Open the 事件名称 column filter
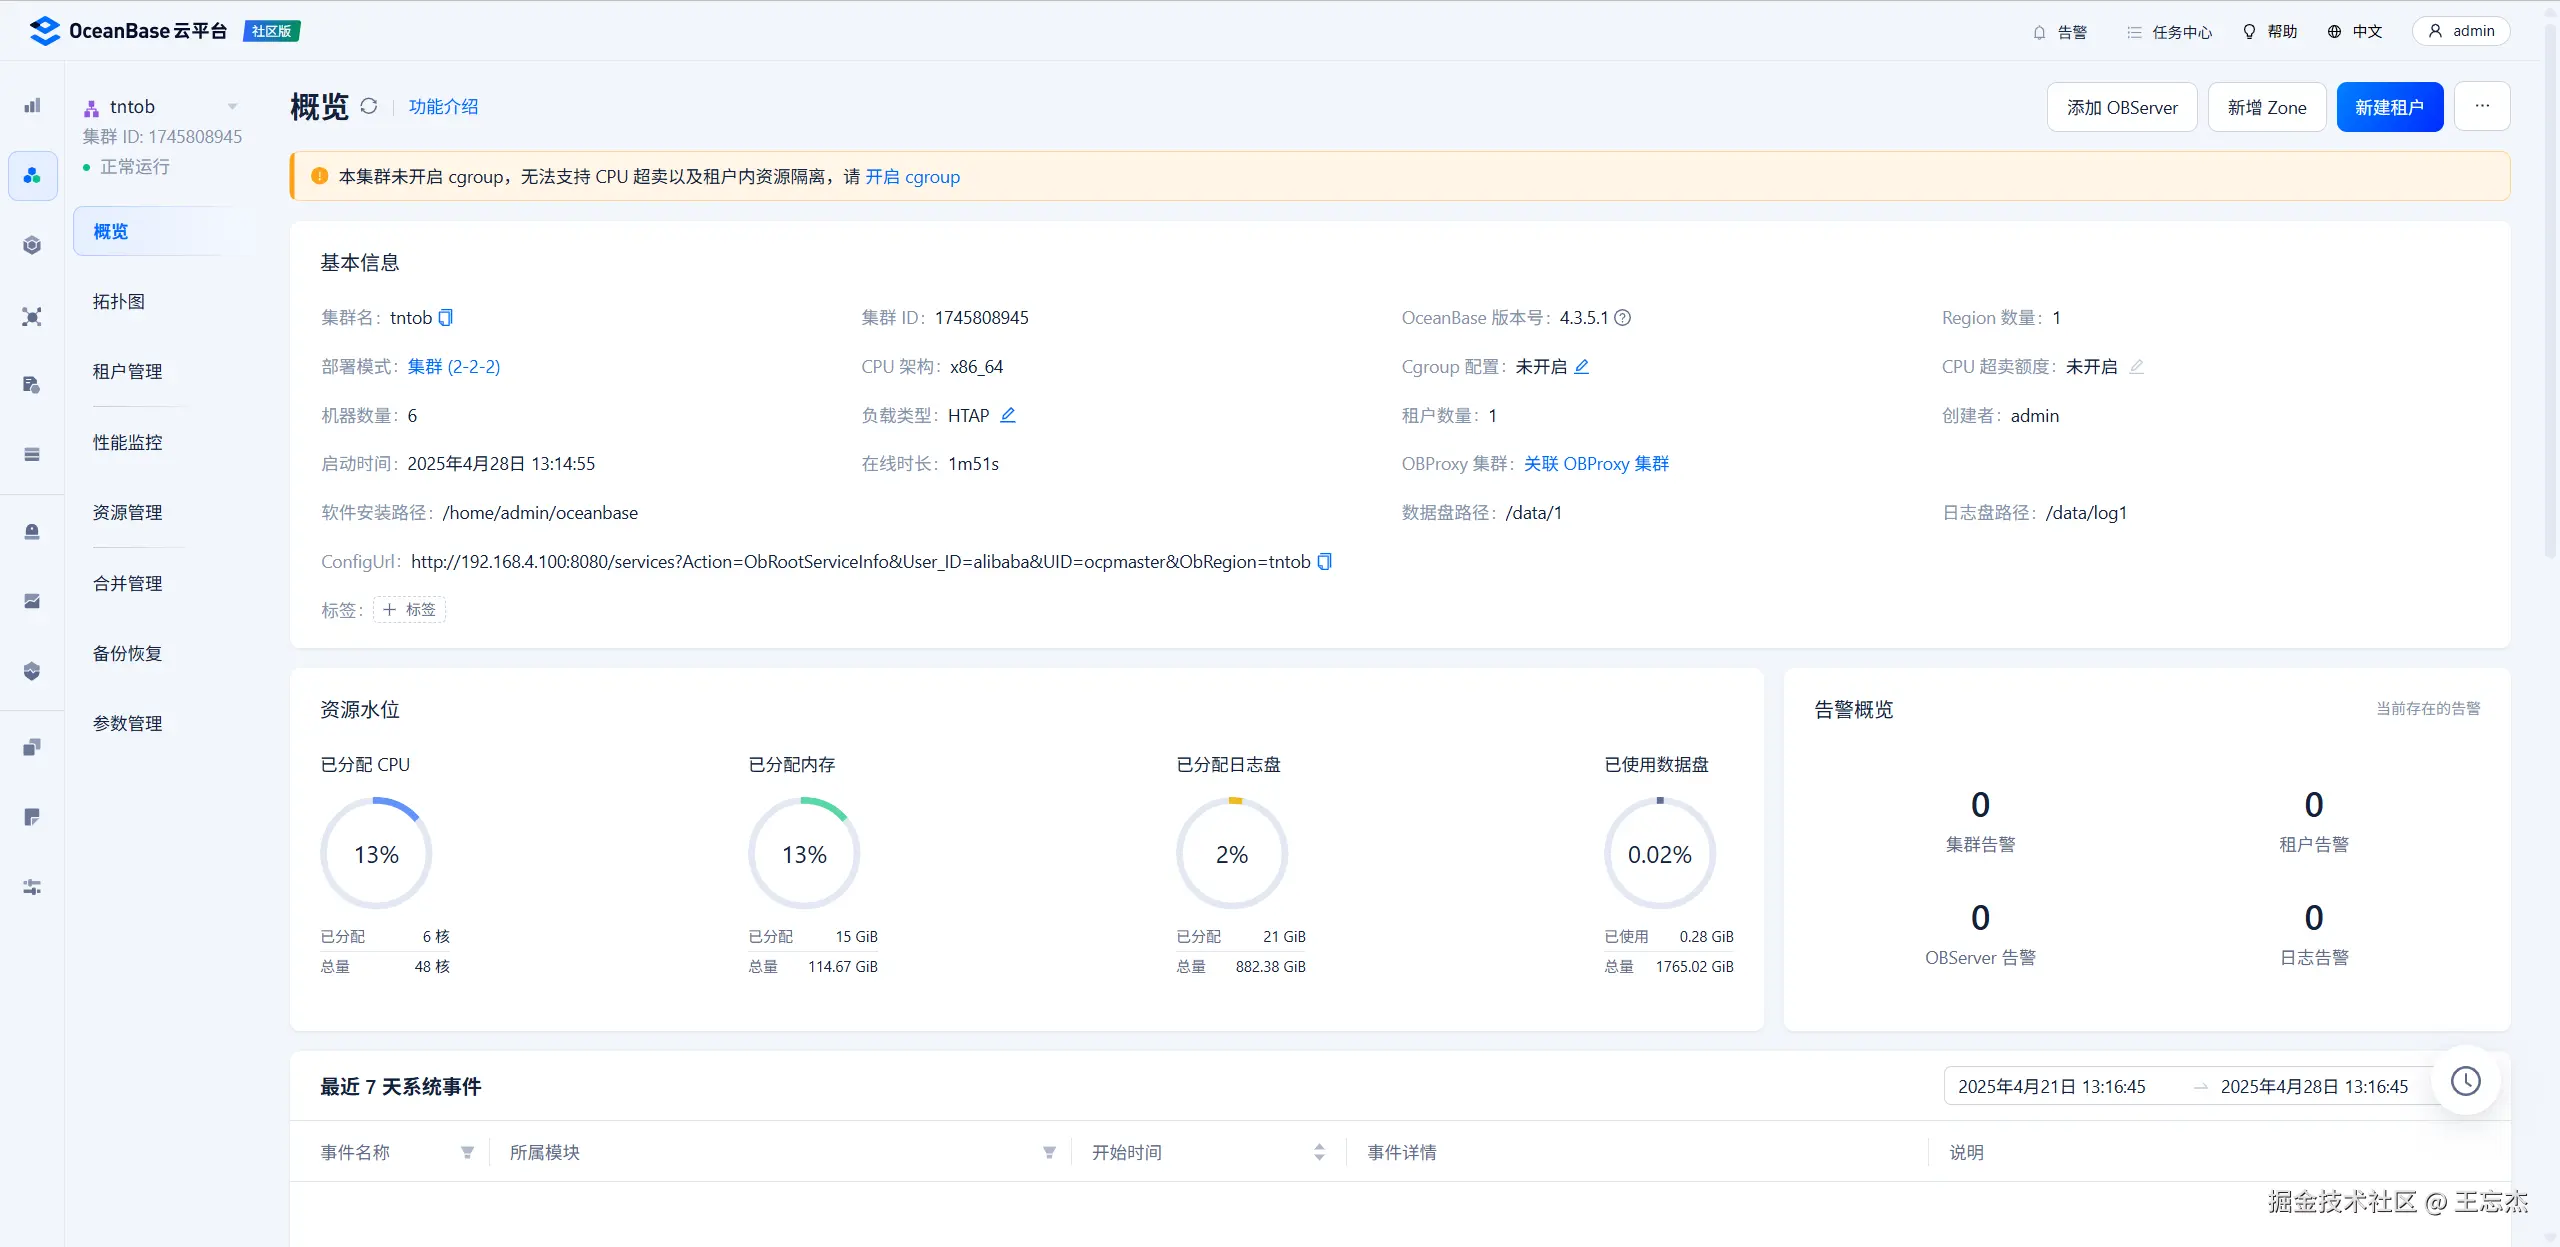The width and height of the screenshot is (2560, 1247). (x=467, y=1153)
